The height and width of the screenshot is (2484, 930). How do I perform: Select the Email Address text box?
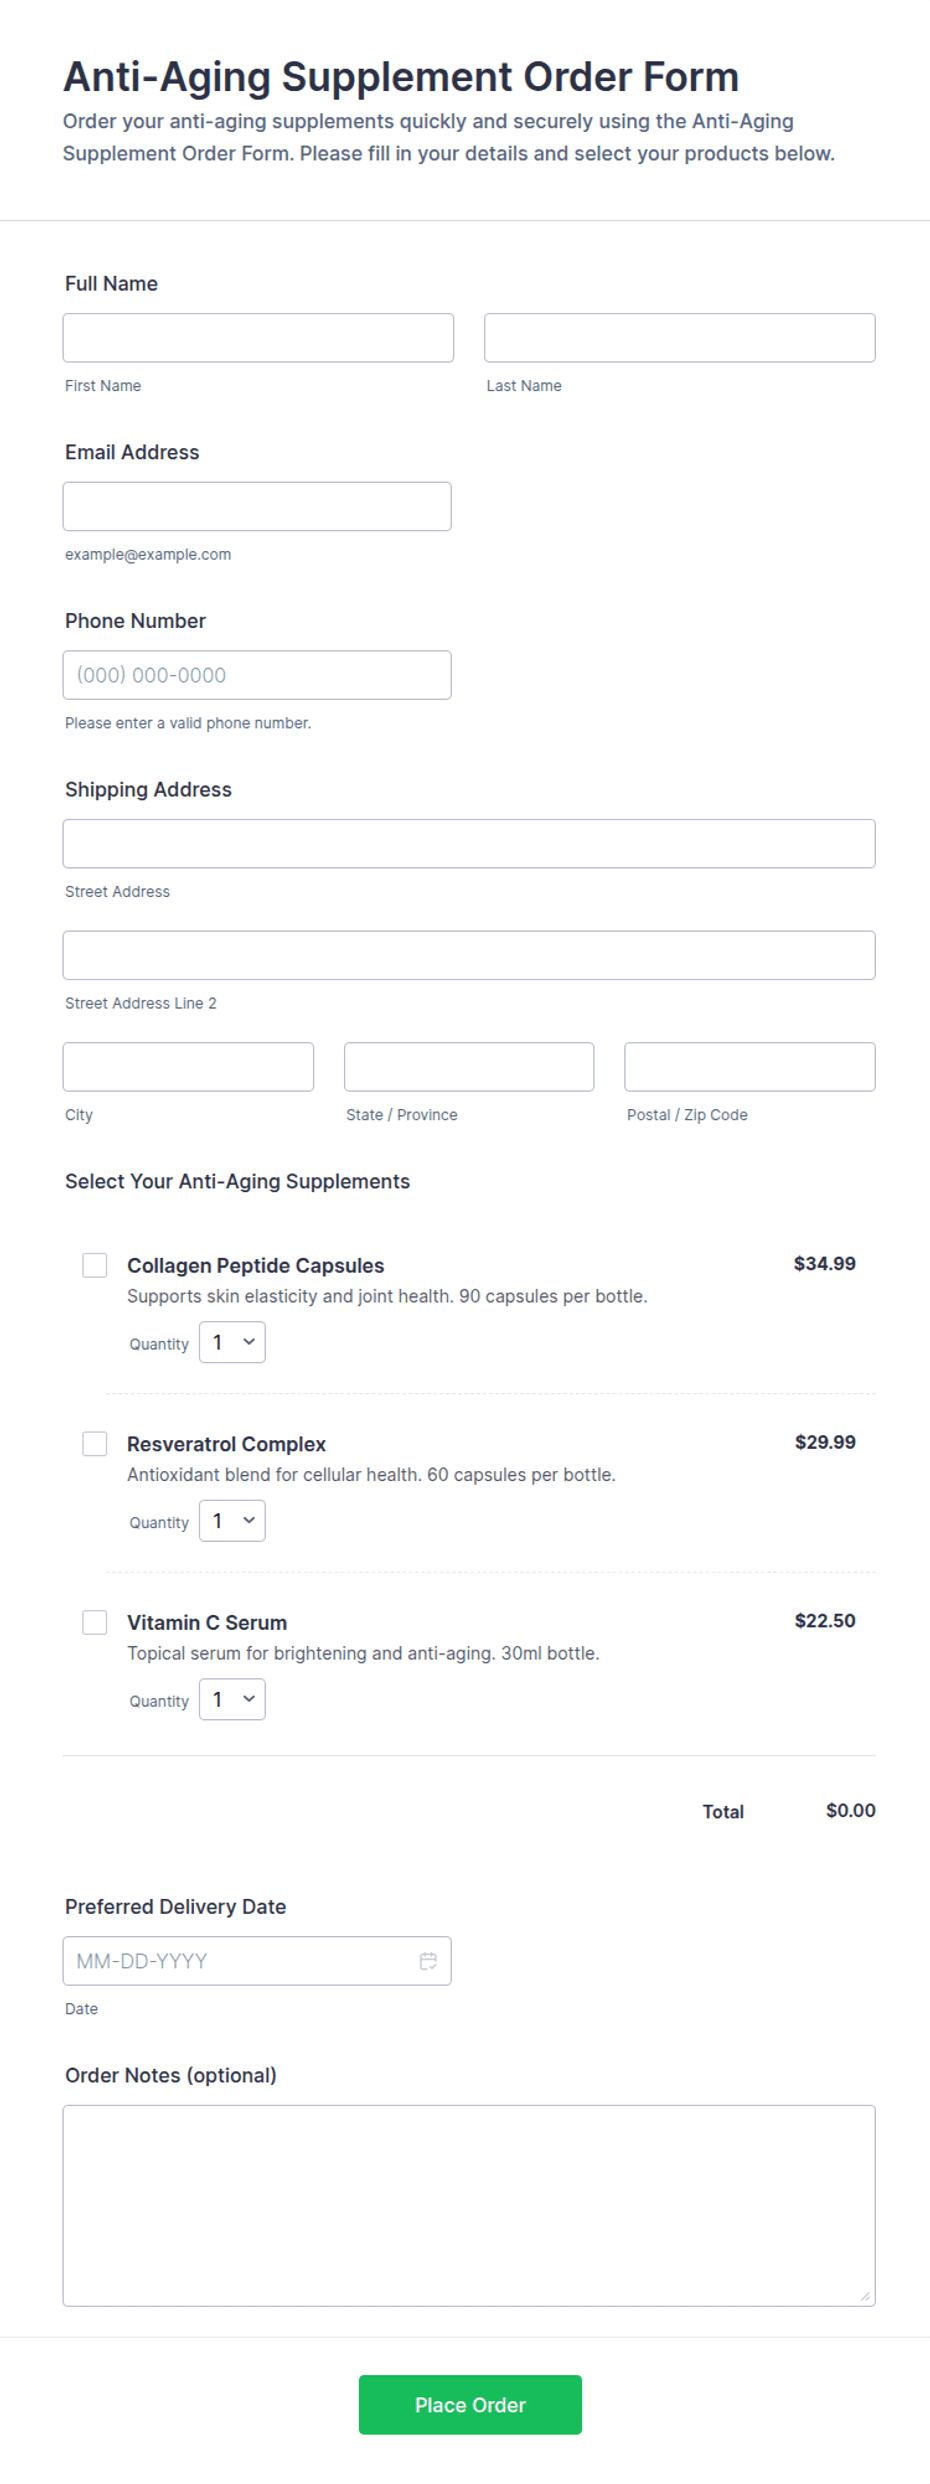pos(257,506)
